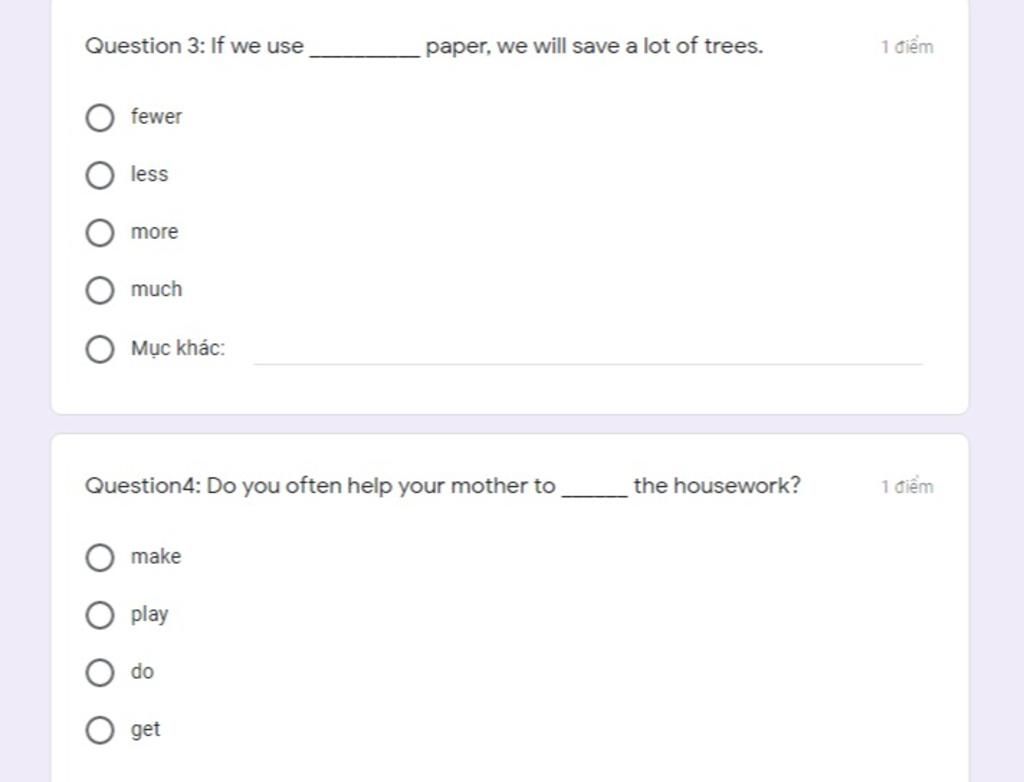Click the Question4 housework title text
Viewport: 1024px width, 782px height.
click(443, 486)
